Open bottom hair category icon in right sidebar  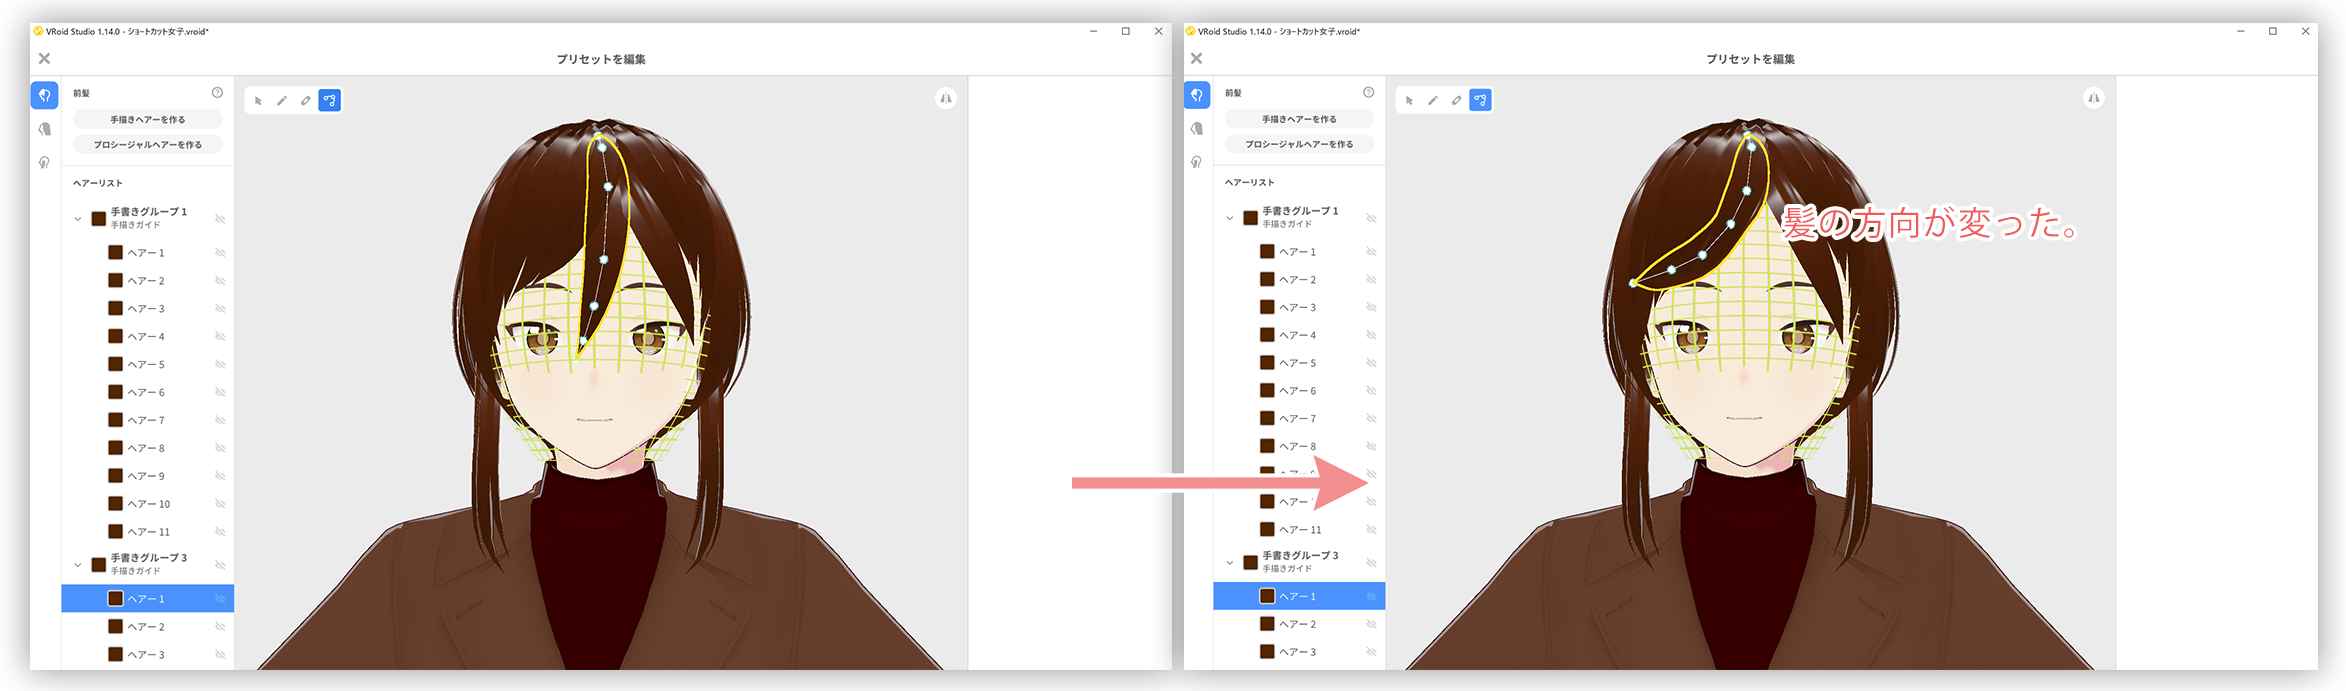point(1196,162)
